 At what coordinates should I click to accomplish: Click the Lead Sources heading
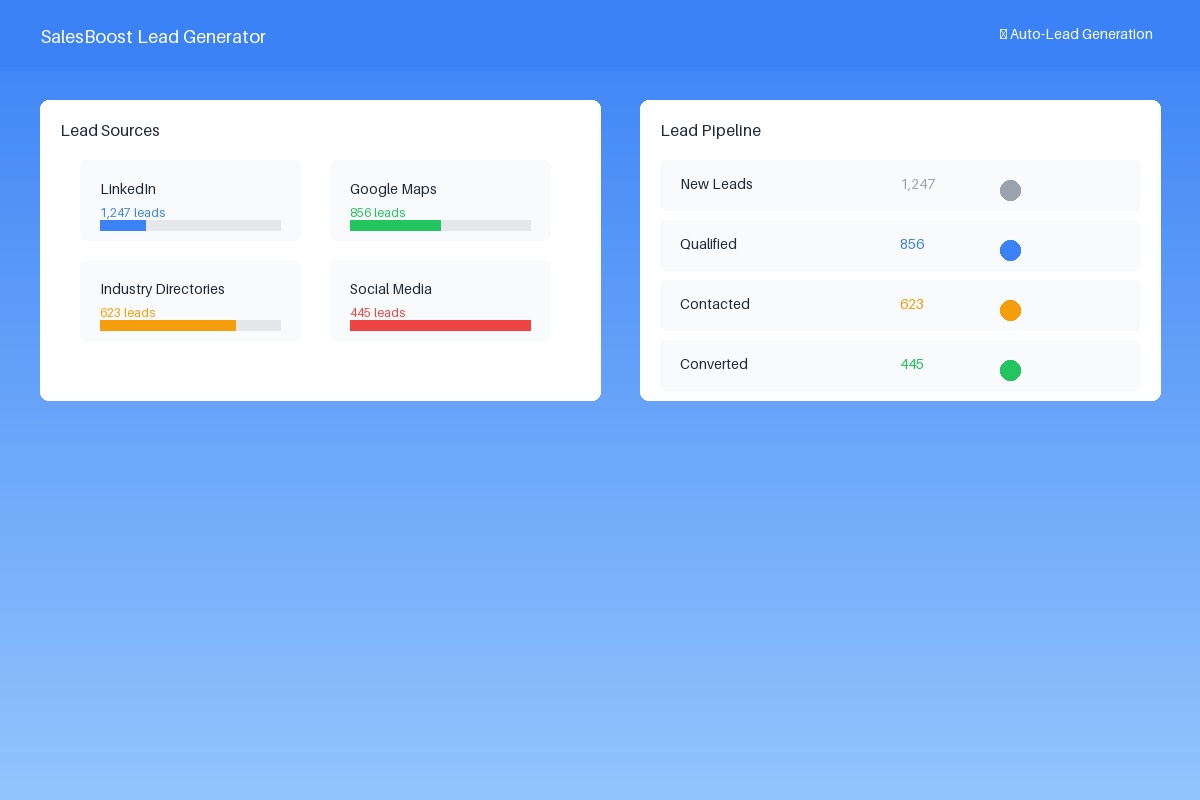click(x=110, y=131)
